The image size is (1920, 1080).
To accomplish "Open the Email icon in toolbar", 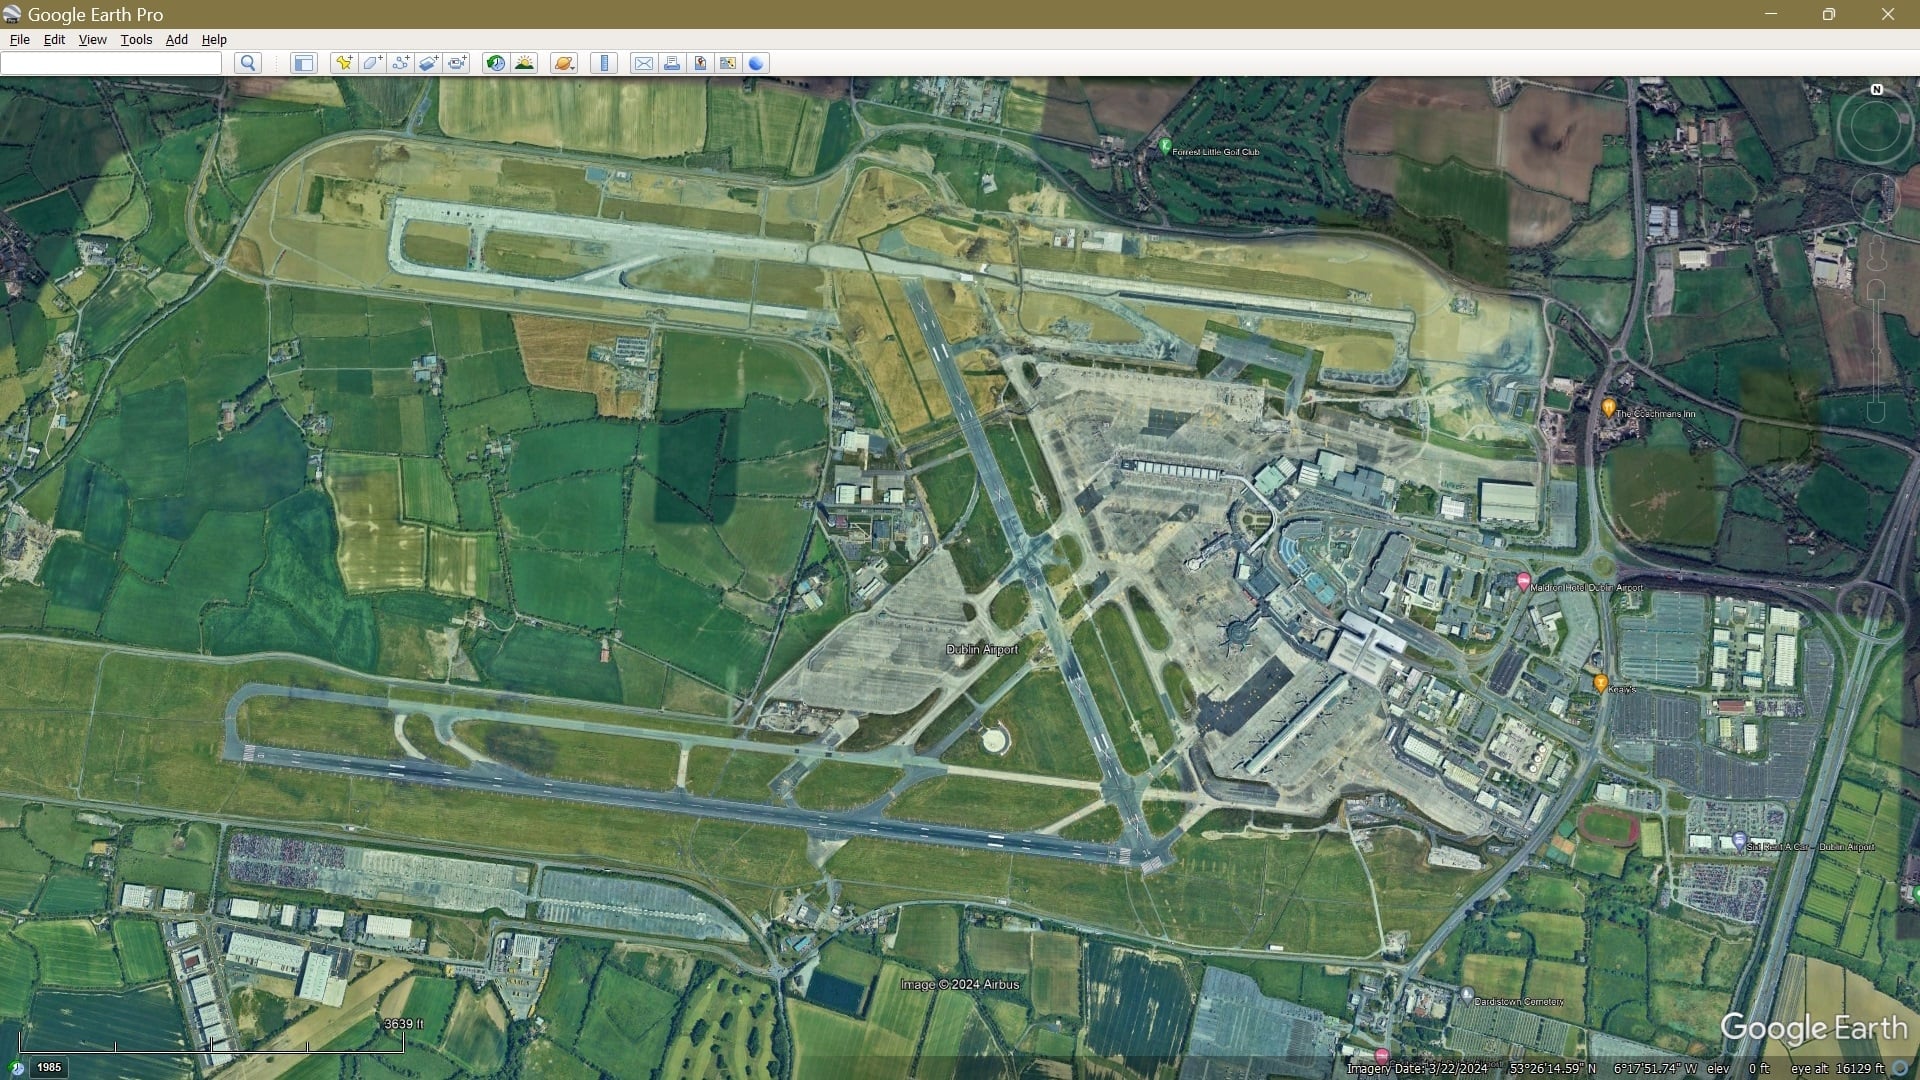I will point(644,63).
